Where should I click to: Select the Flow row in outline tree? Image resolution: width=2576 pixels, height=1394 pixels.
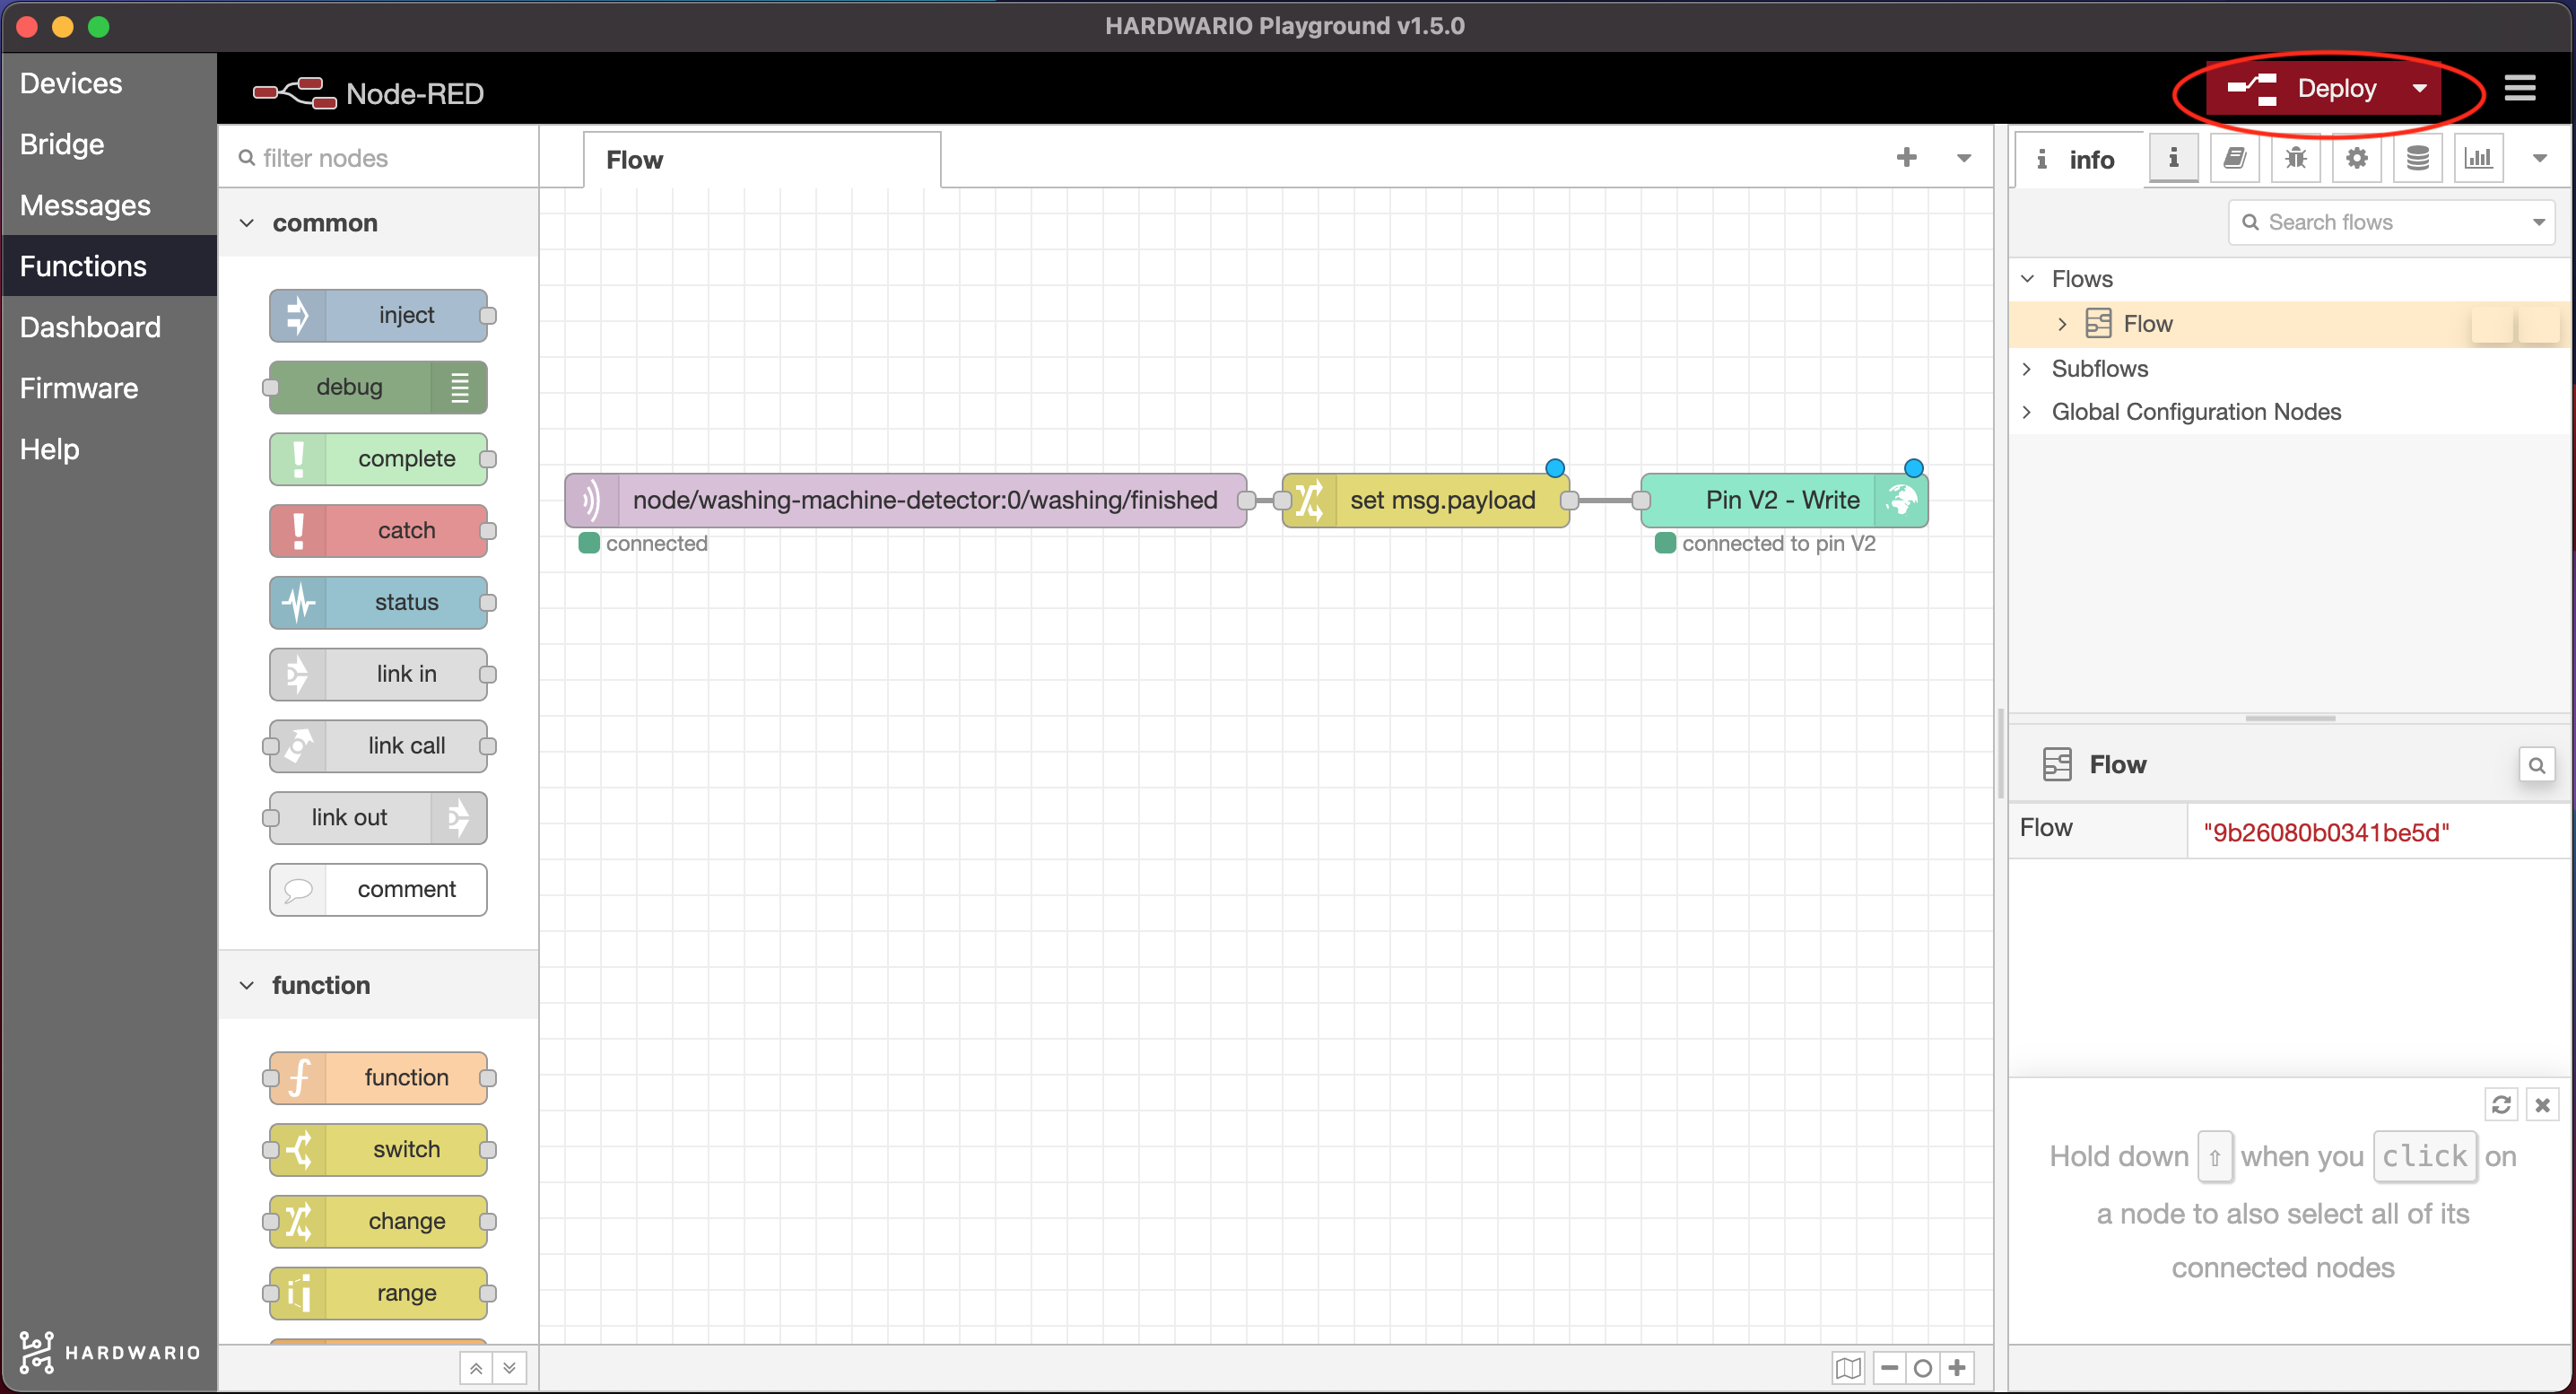(x=2290, y=324)
